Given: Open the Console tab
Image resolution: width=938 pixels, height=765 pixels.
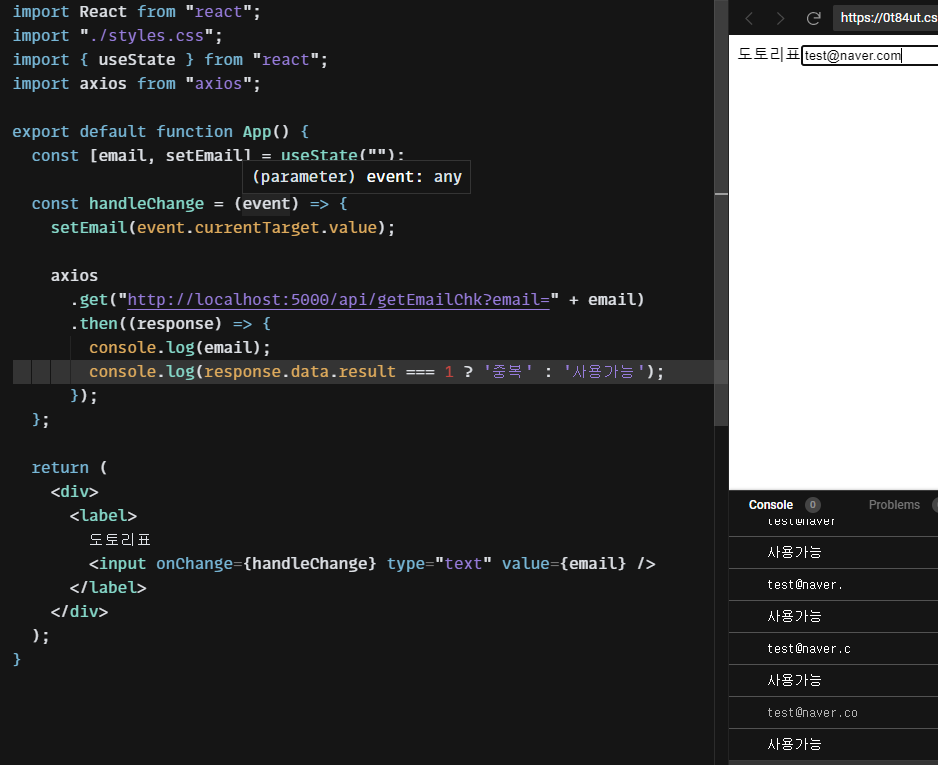Looking at the screenshot, I should pos(770,505).
